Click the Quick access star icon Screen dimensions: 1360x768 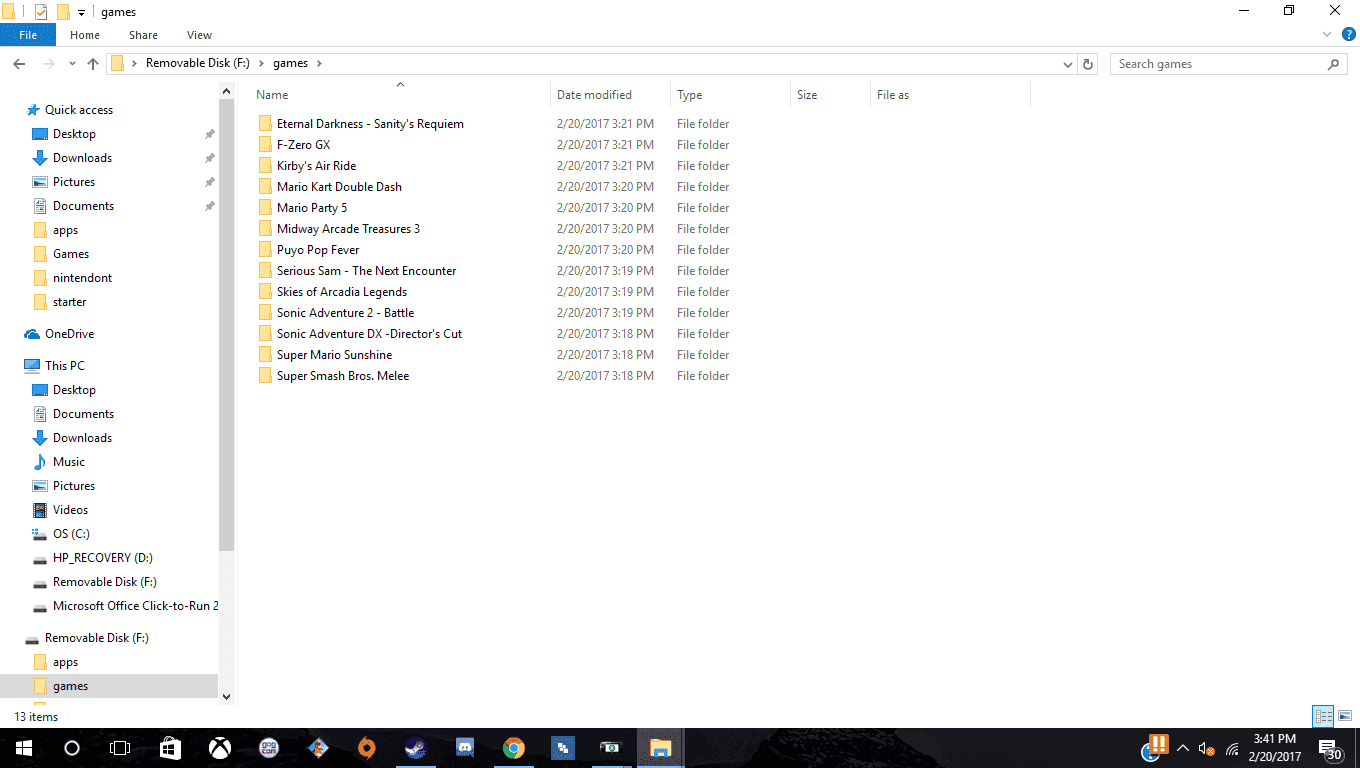point(33,110)
